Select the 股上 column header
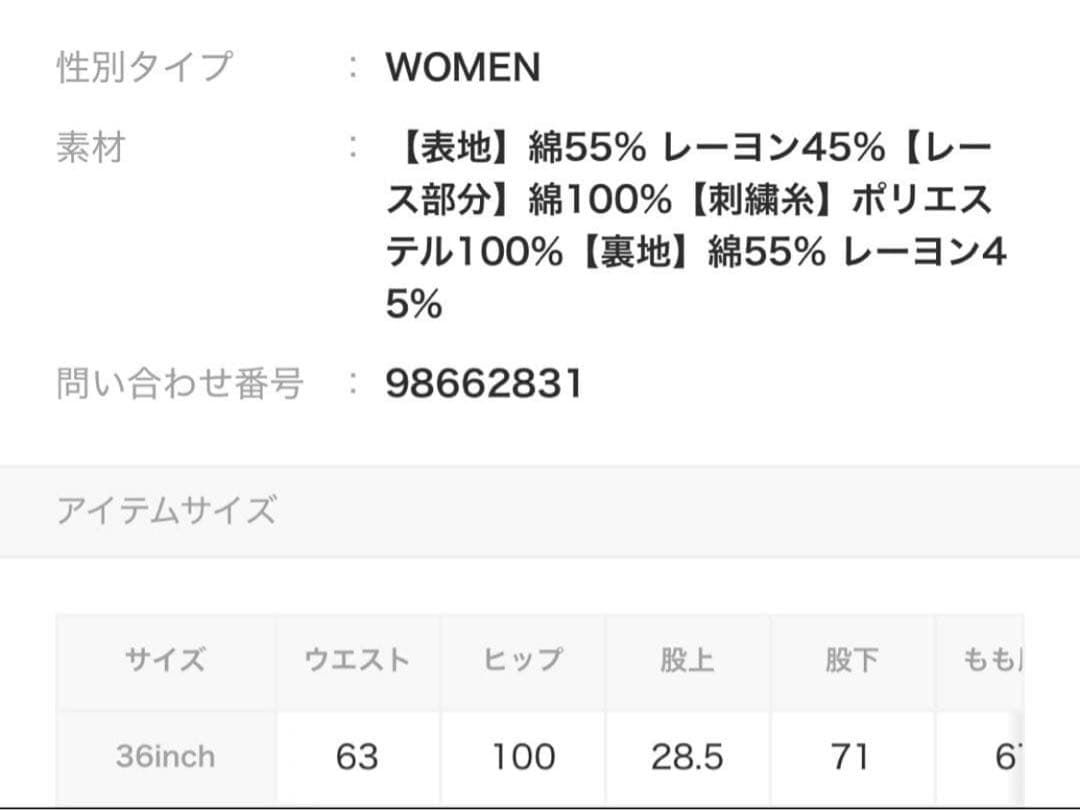This screenshot has height=810, width=1080. [687, 660]
